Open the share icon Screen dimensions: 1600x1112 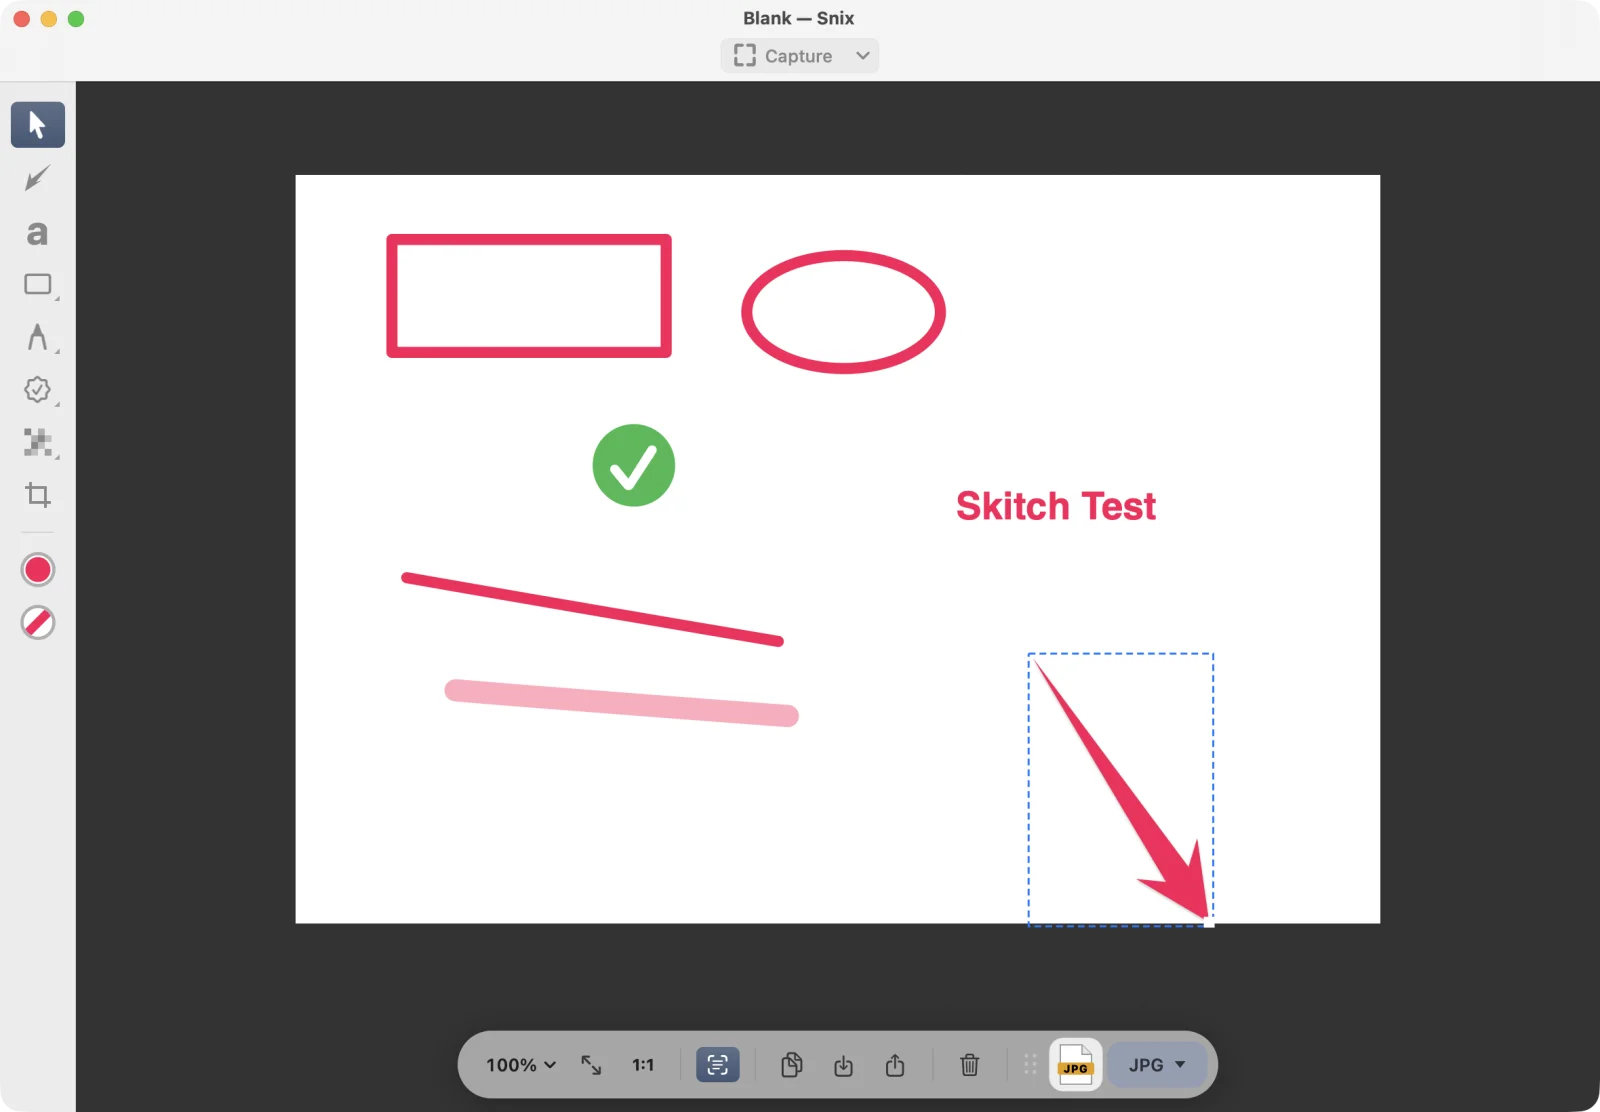pos(895,1065)
